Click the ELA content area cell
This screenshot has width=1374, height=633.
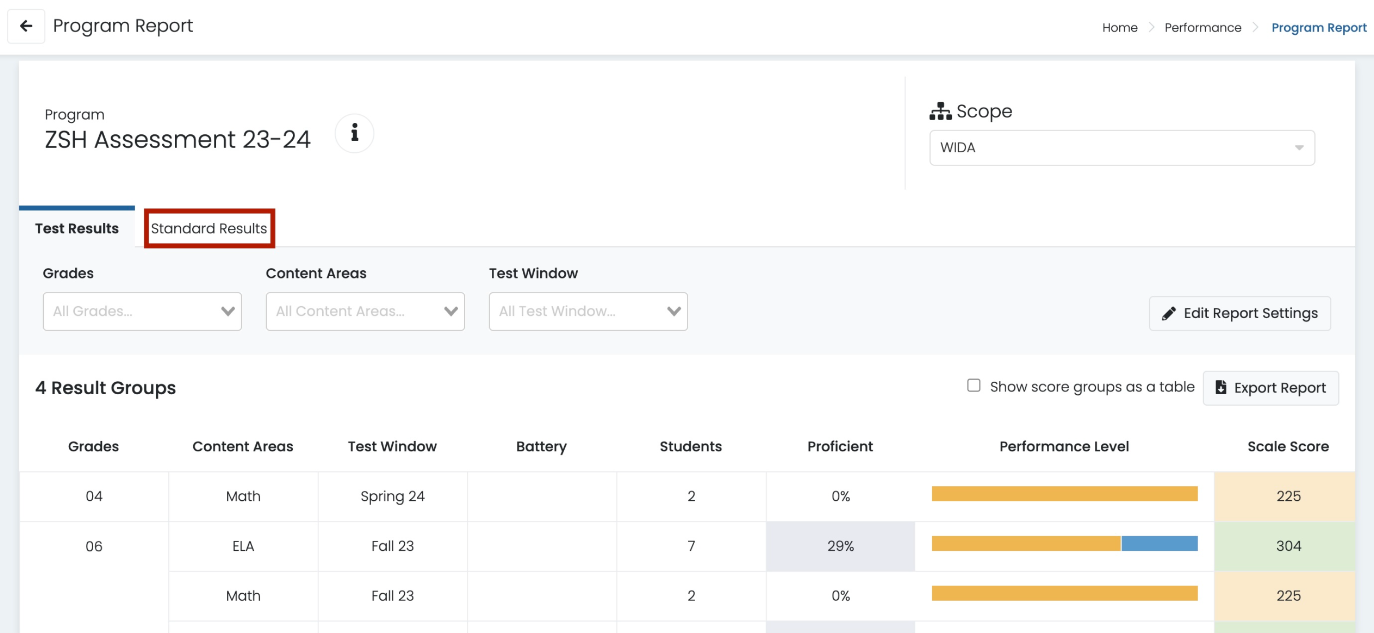pos(243,547)
